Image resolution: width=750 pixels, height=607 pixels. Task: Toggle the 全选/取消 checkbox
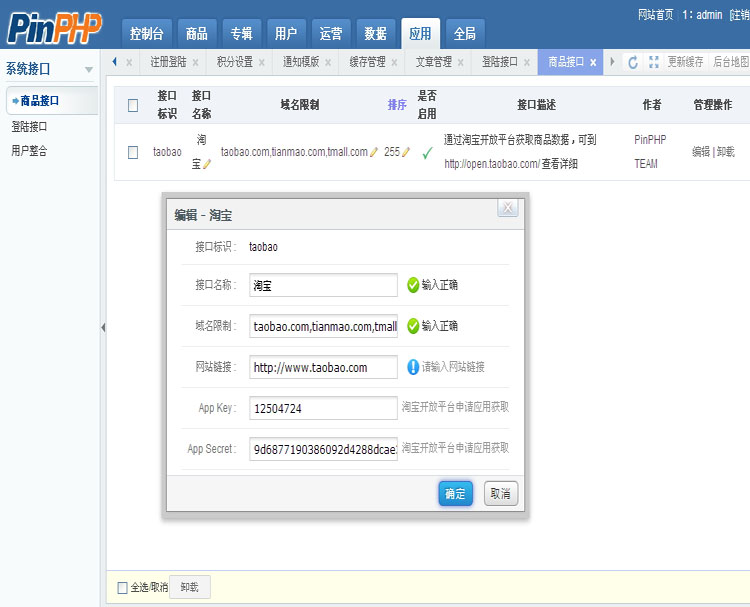click(x=122, y=588)
